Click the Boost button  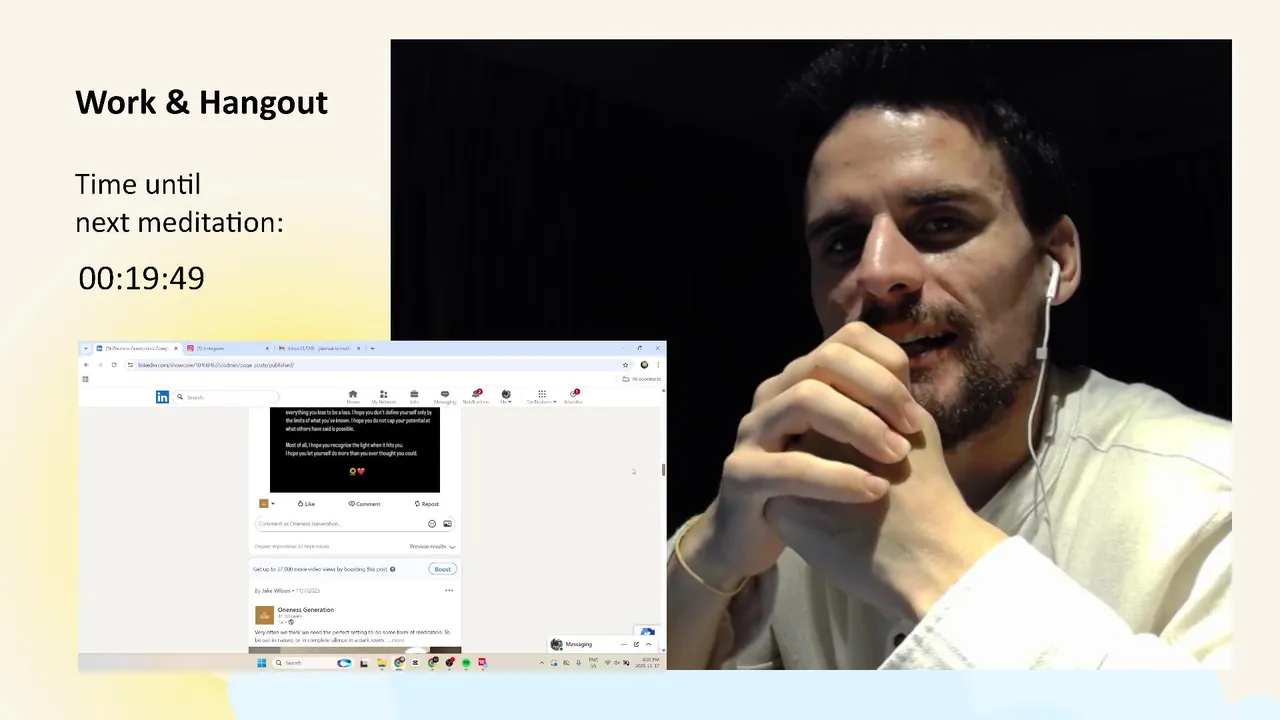click(442, 569)
